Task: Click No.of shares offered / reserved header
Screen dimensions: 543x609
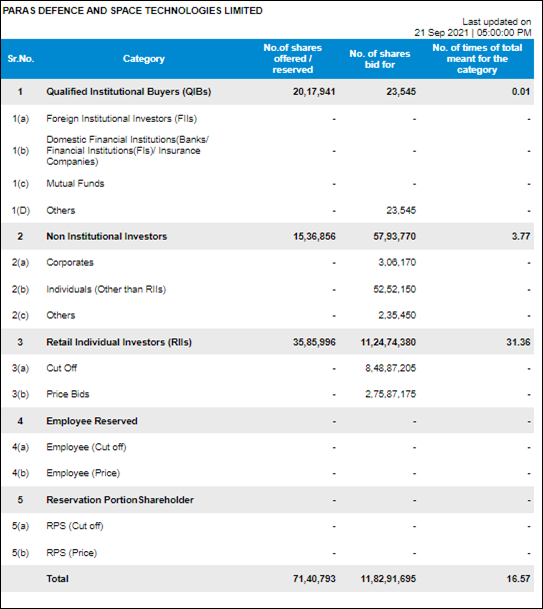Action: pos(292,59)
